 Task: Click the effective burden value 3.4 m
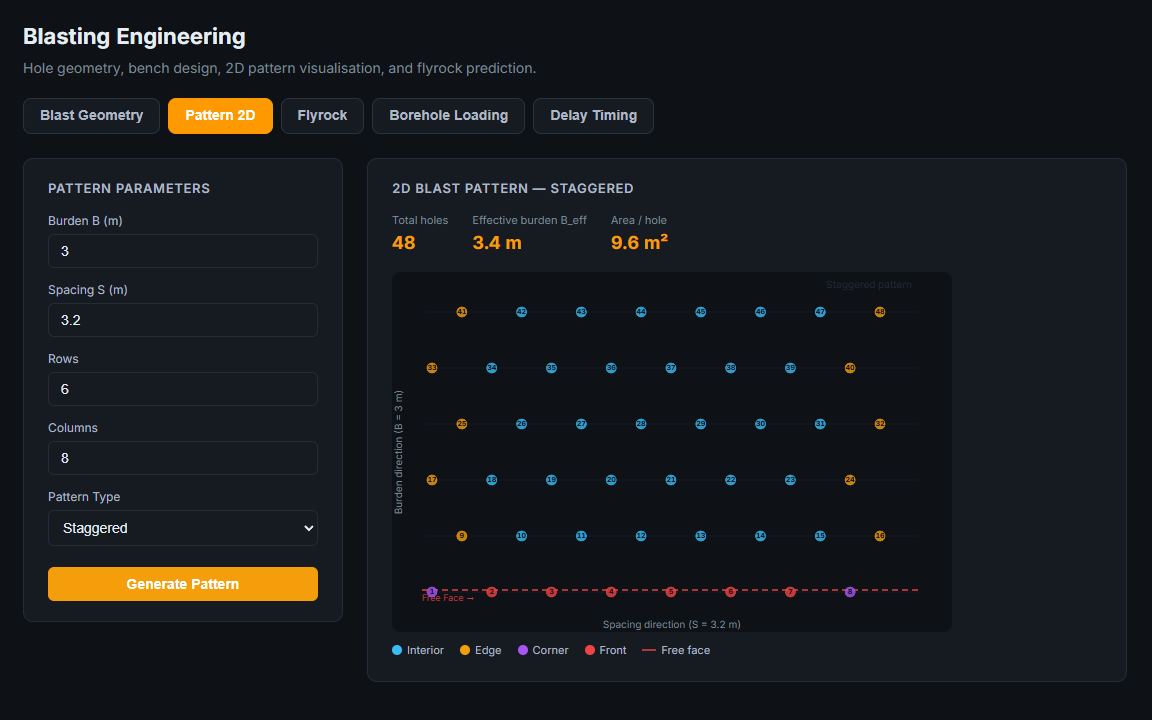(x=497, y=242)
